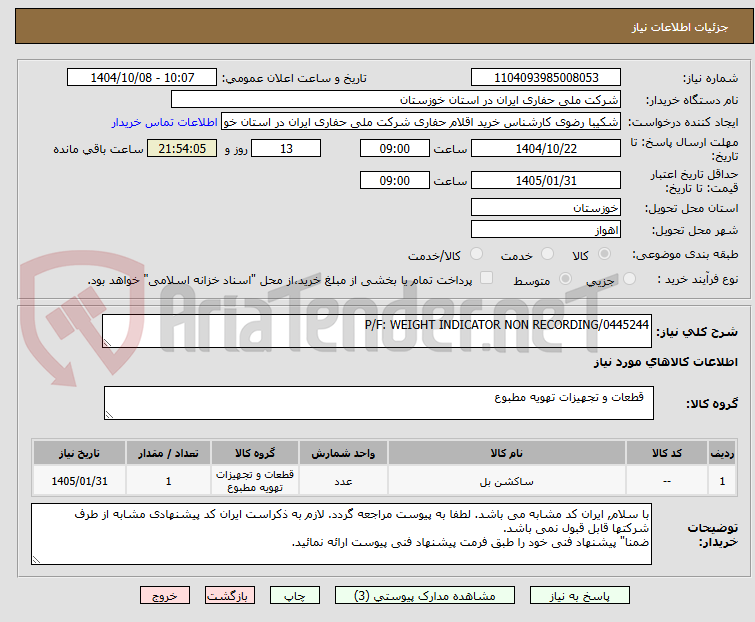
Task: Click the countdown timer 21:54:05 field
Action: pos(182,148)
